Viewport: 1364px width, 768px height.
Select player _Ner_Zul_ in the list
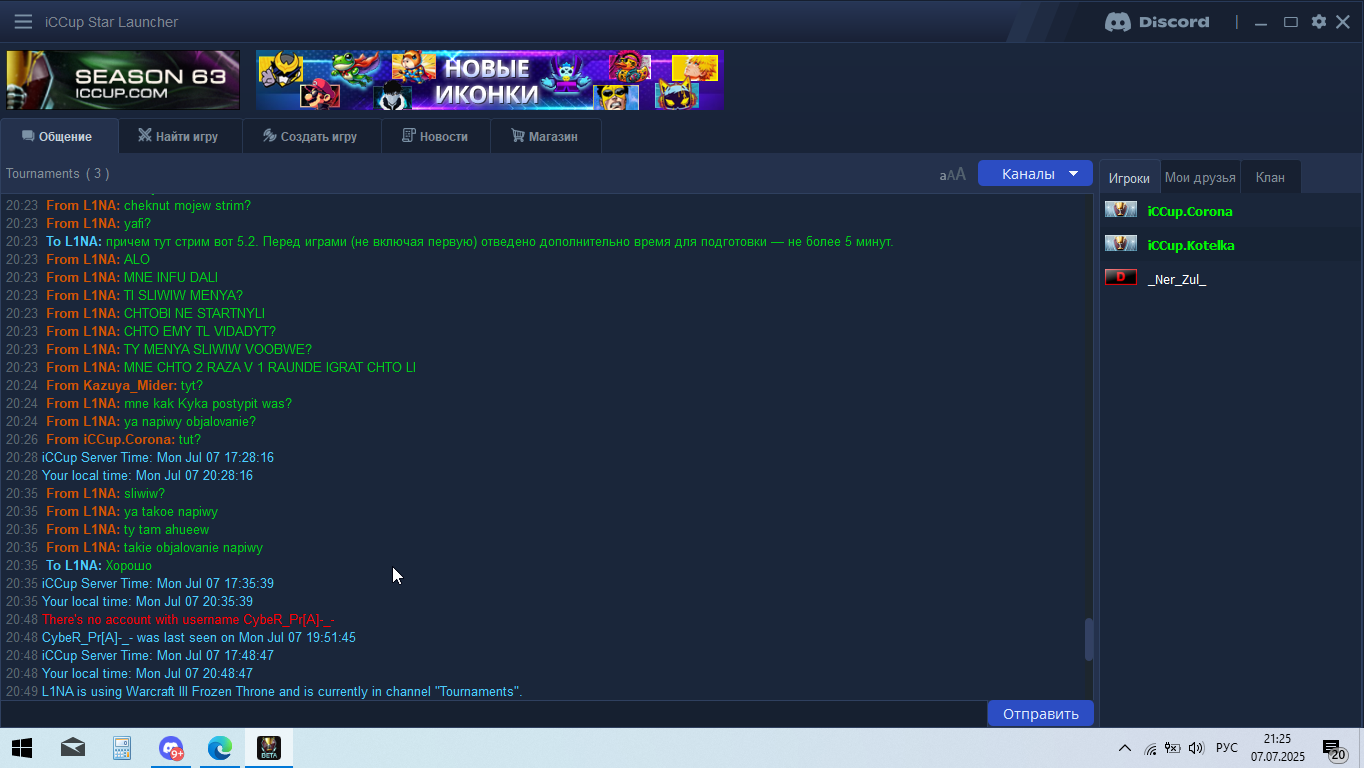pyautogui.click(x=1177, y=279)
